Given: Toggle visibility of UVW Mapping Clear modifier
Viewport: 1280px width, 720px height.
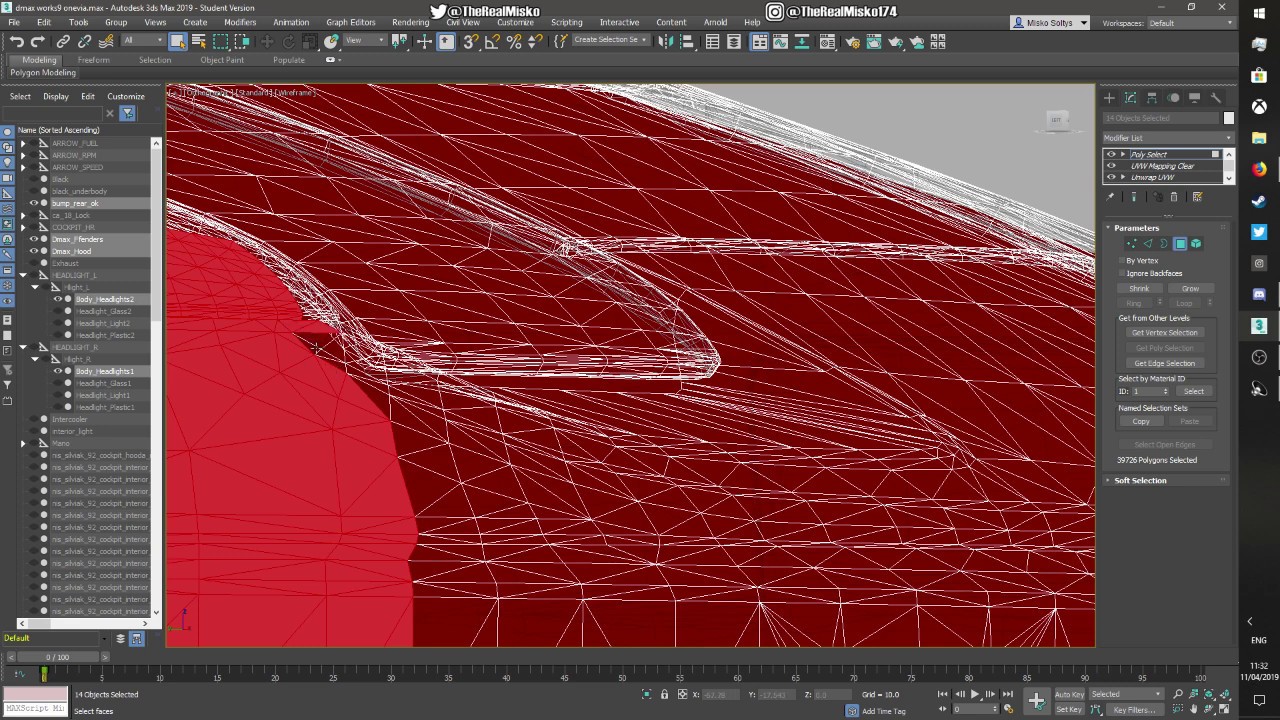Looking at the screenshot, I should coord(1110,166).
